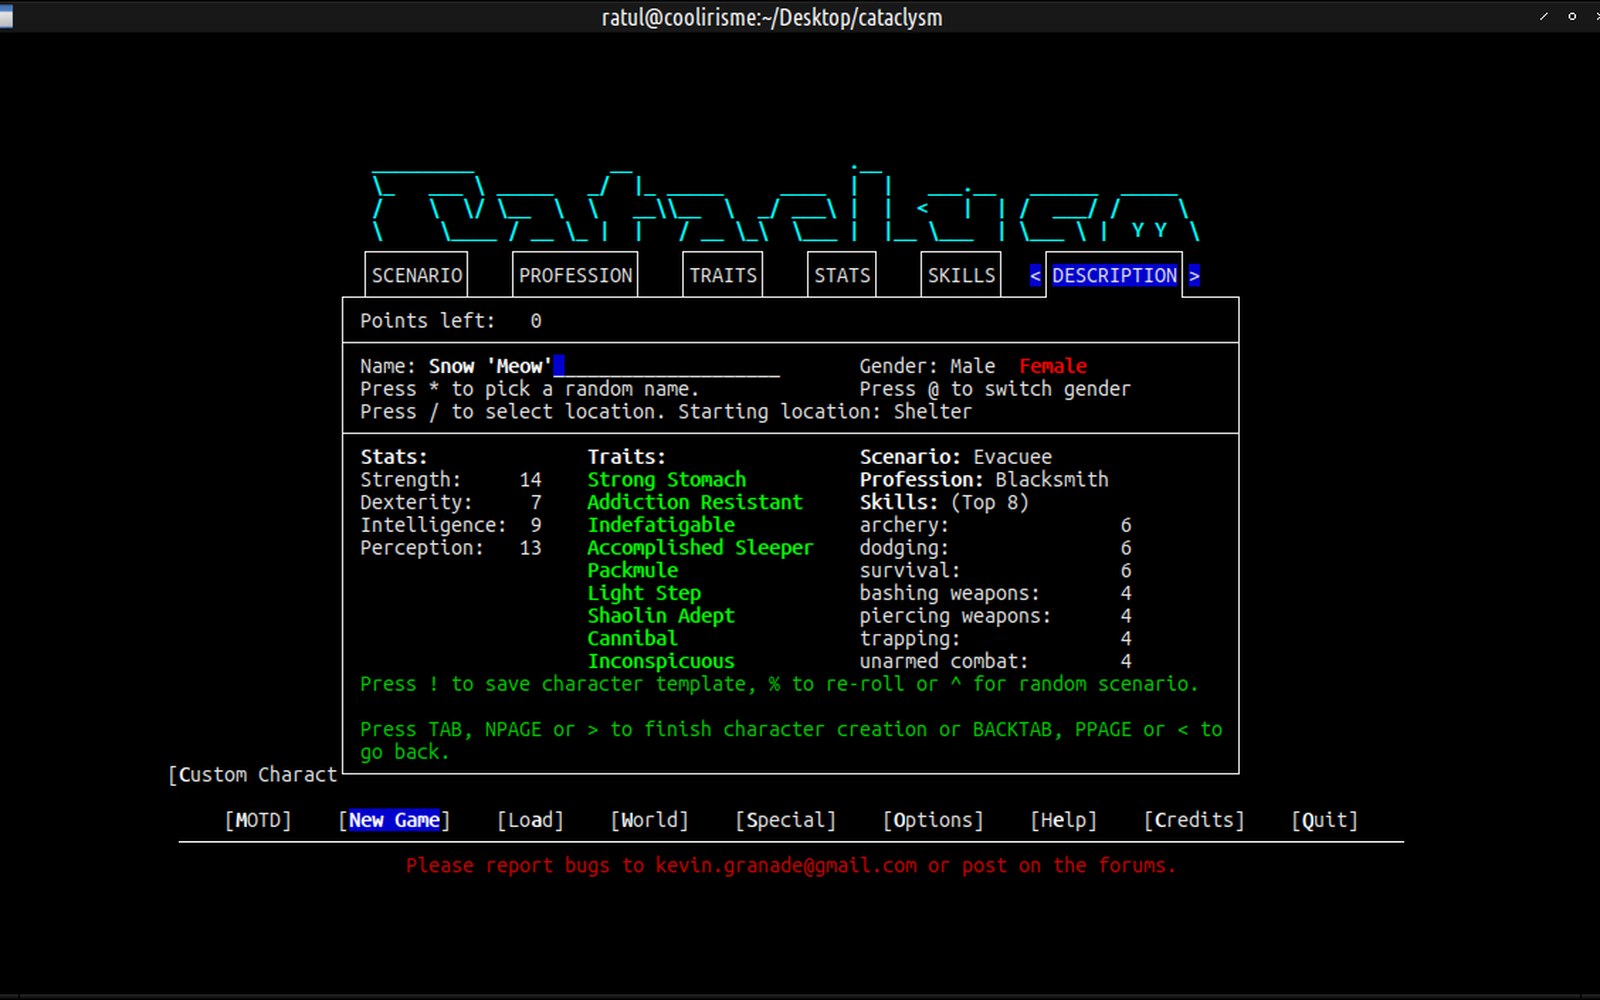This screenshot has width=1600, height=1000.
Task: Click the DESCRIPTION tab
Action: pyautogui.click(x=1114, y=275)
